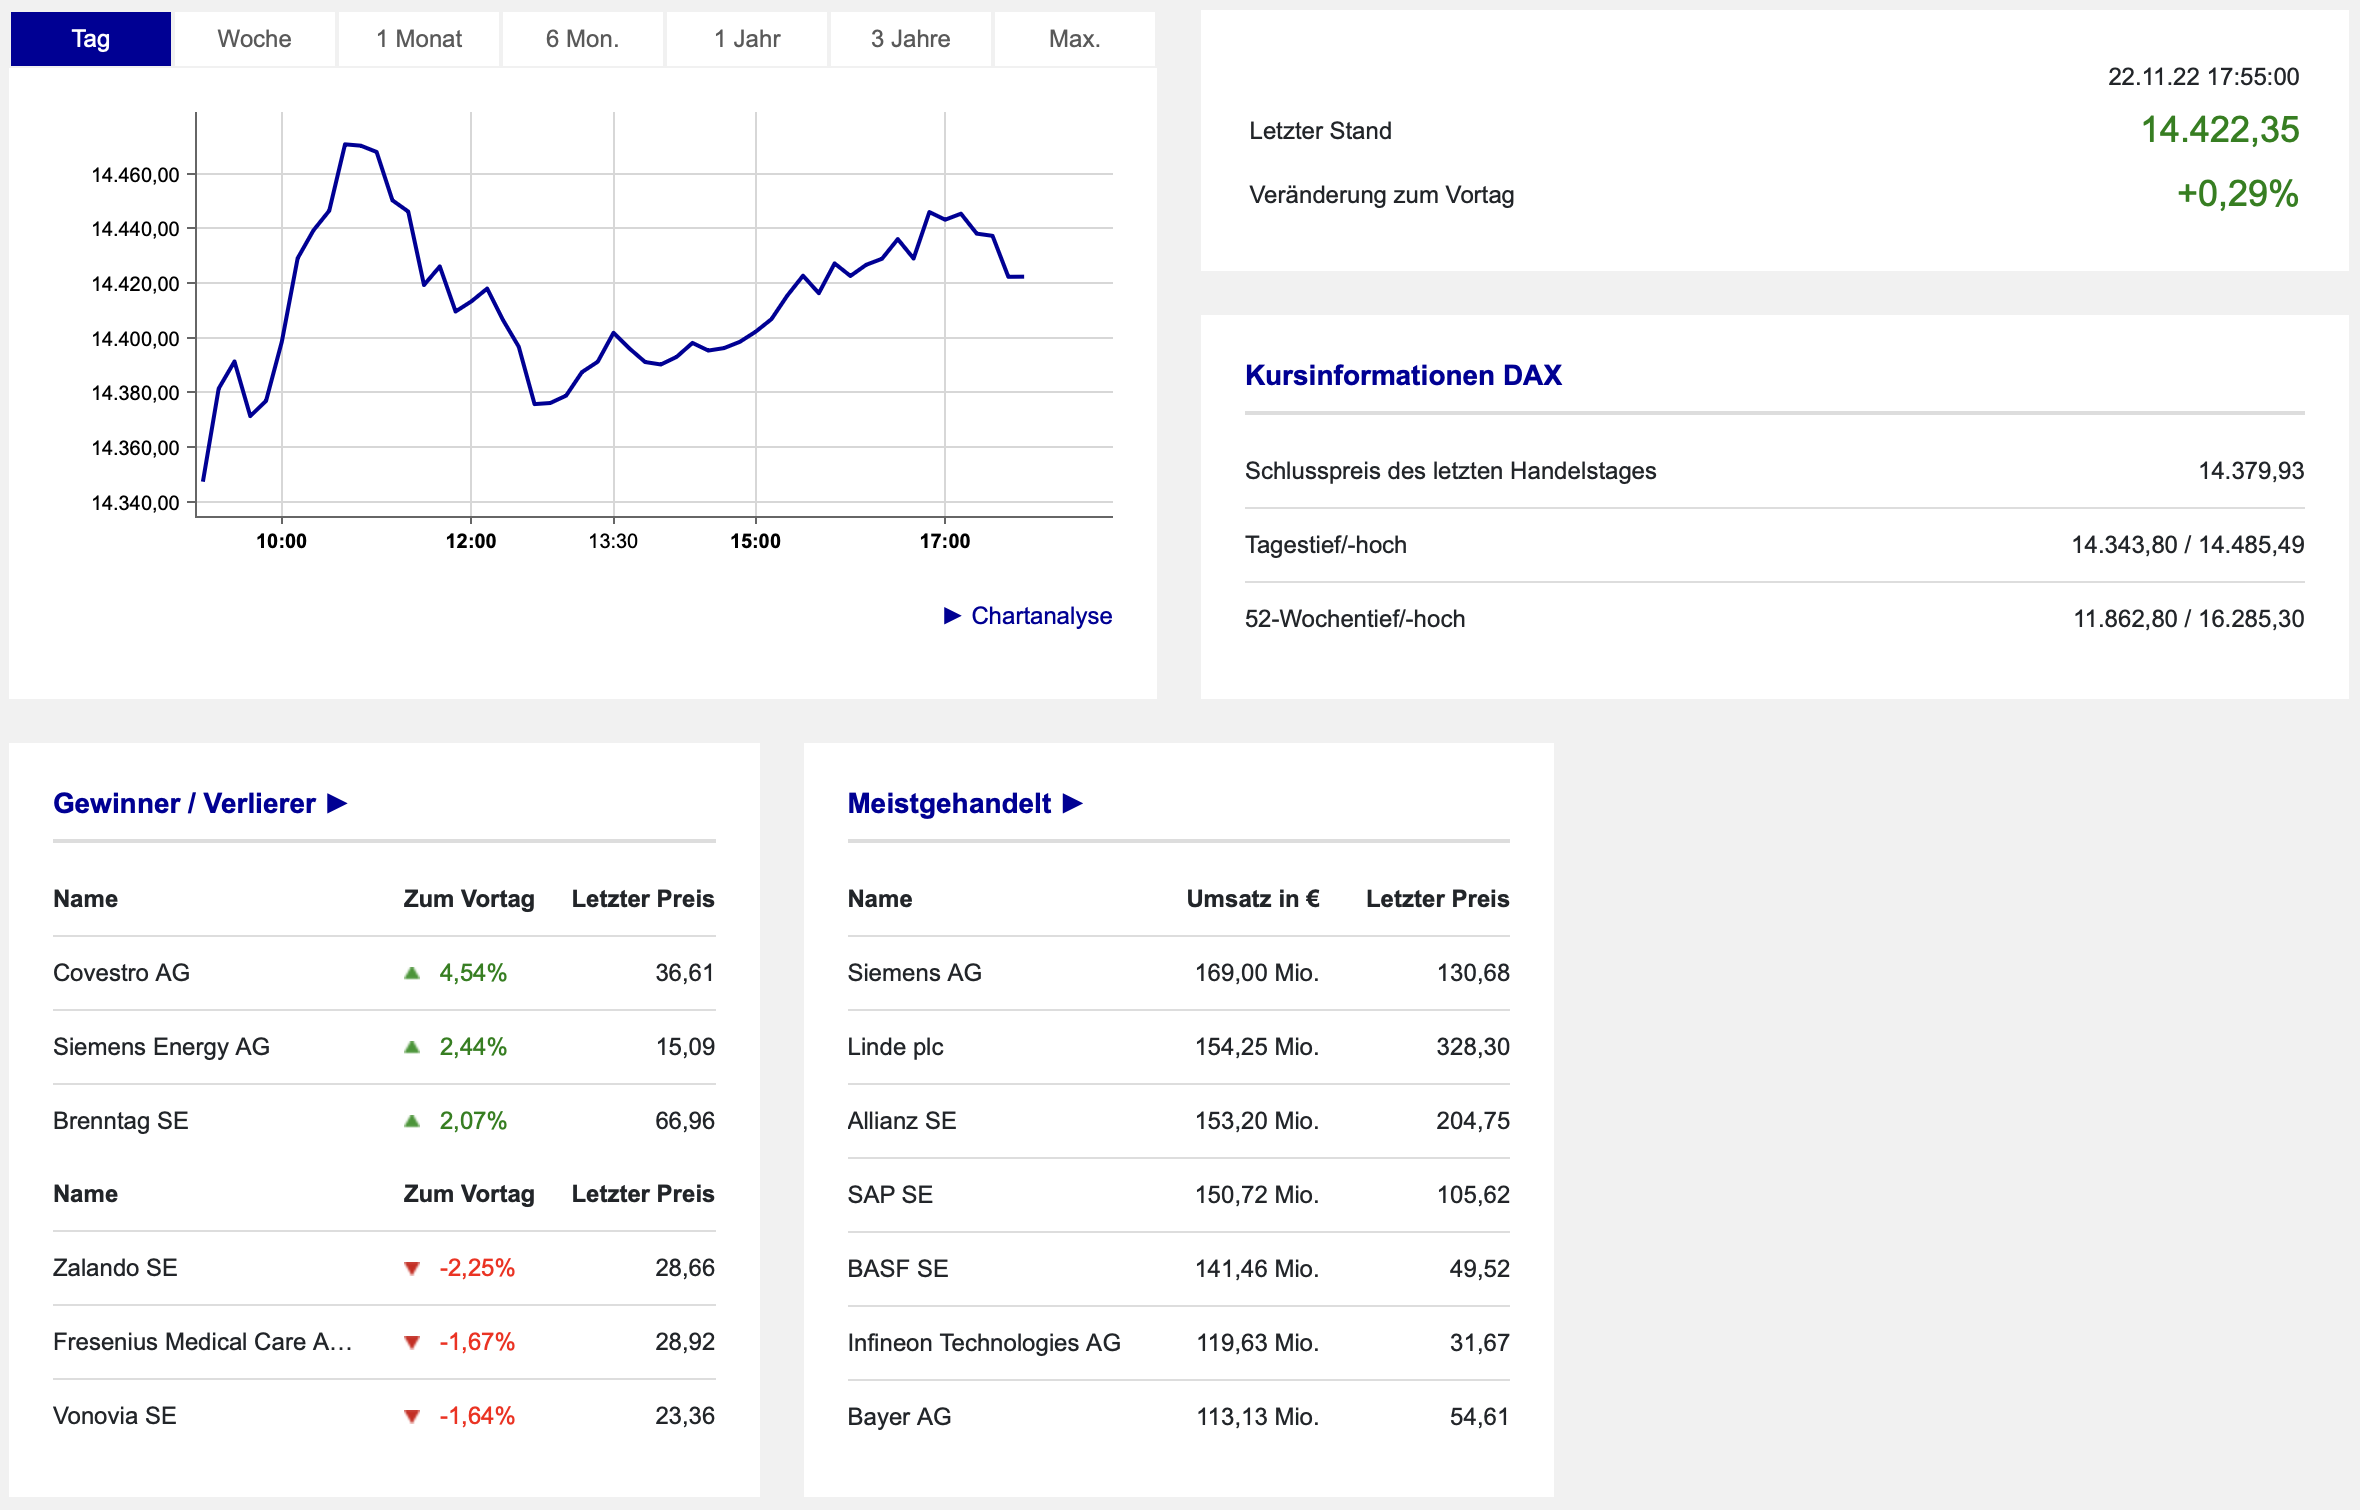The width and height of the screenshot is (2360, 1510).
Task: Click Siemens AG in most traded list
Action: point(914,973)
